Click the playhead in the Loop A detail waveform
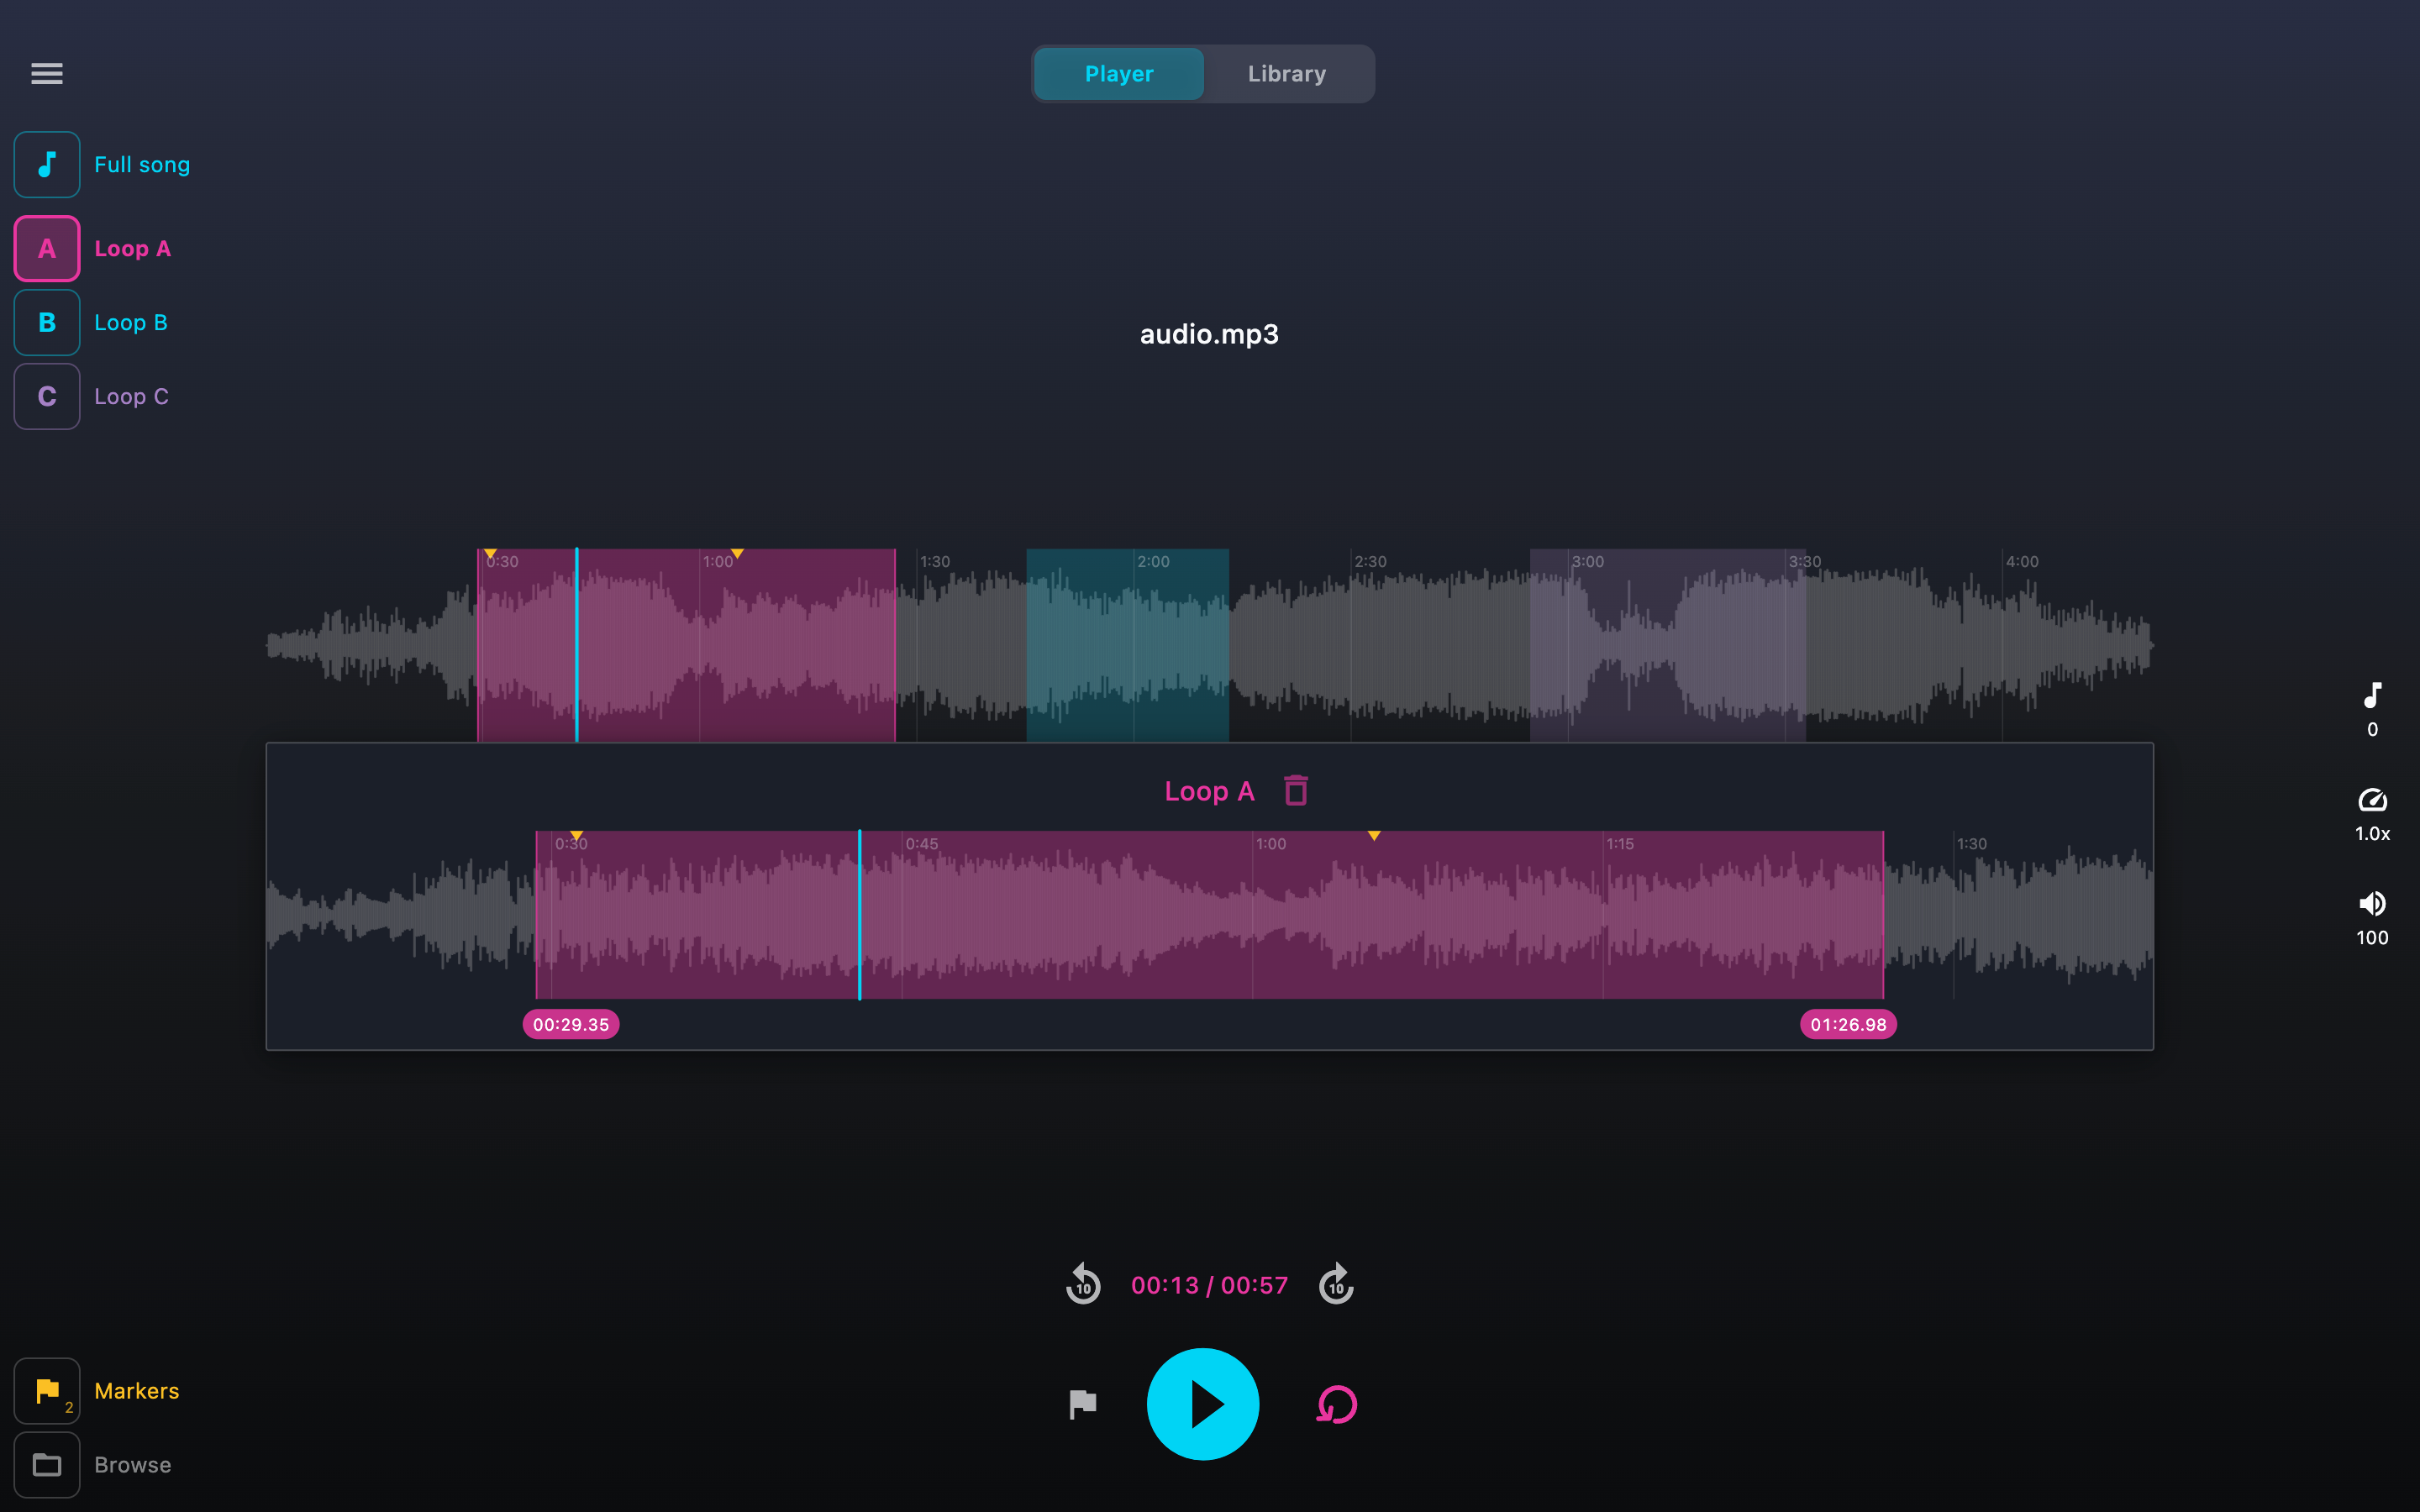This screenshot has height=1512, width=2420. 859,914
